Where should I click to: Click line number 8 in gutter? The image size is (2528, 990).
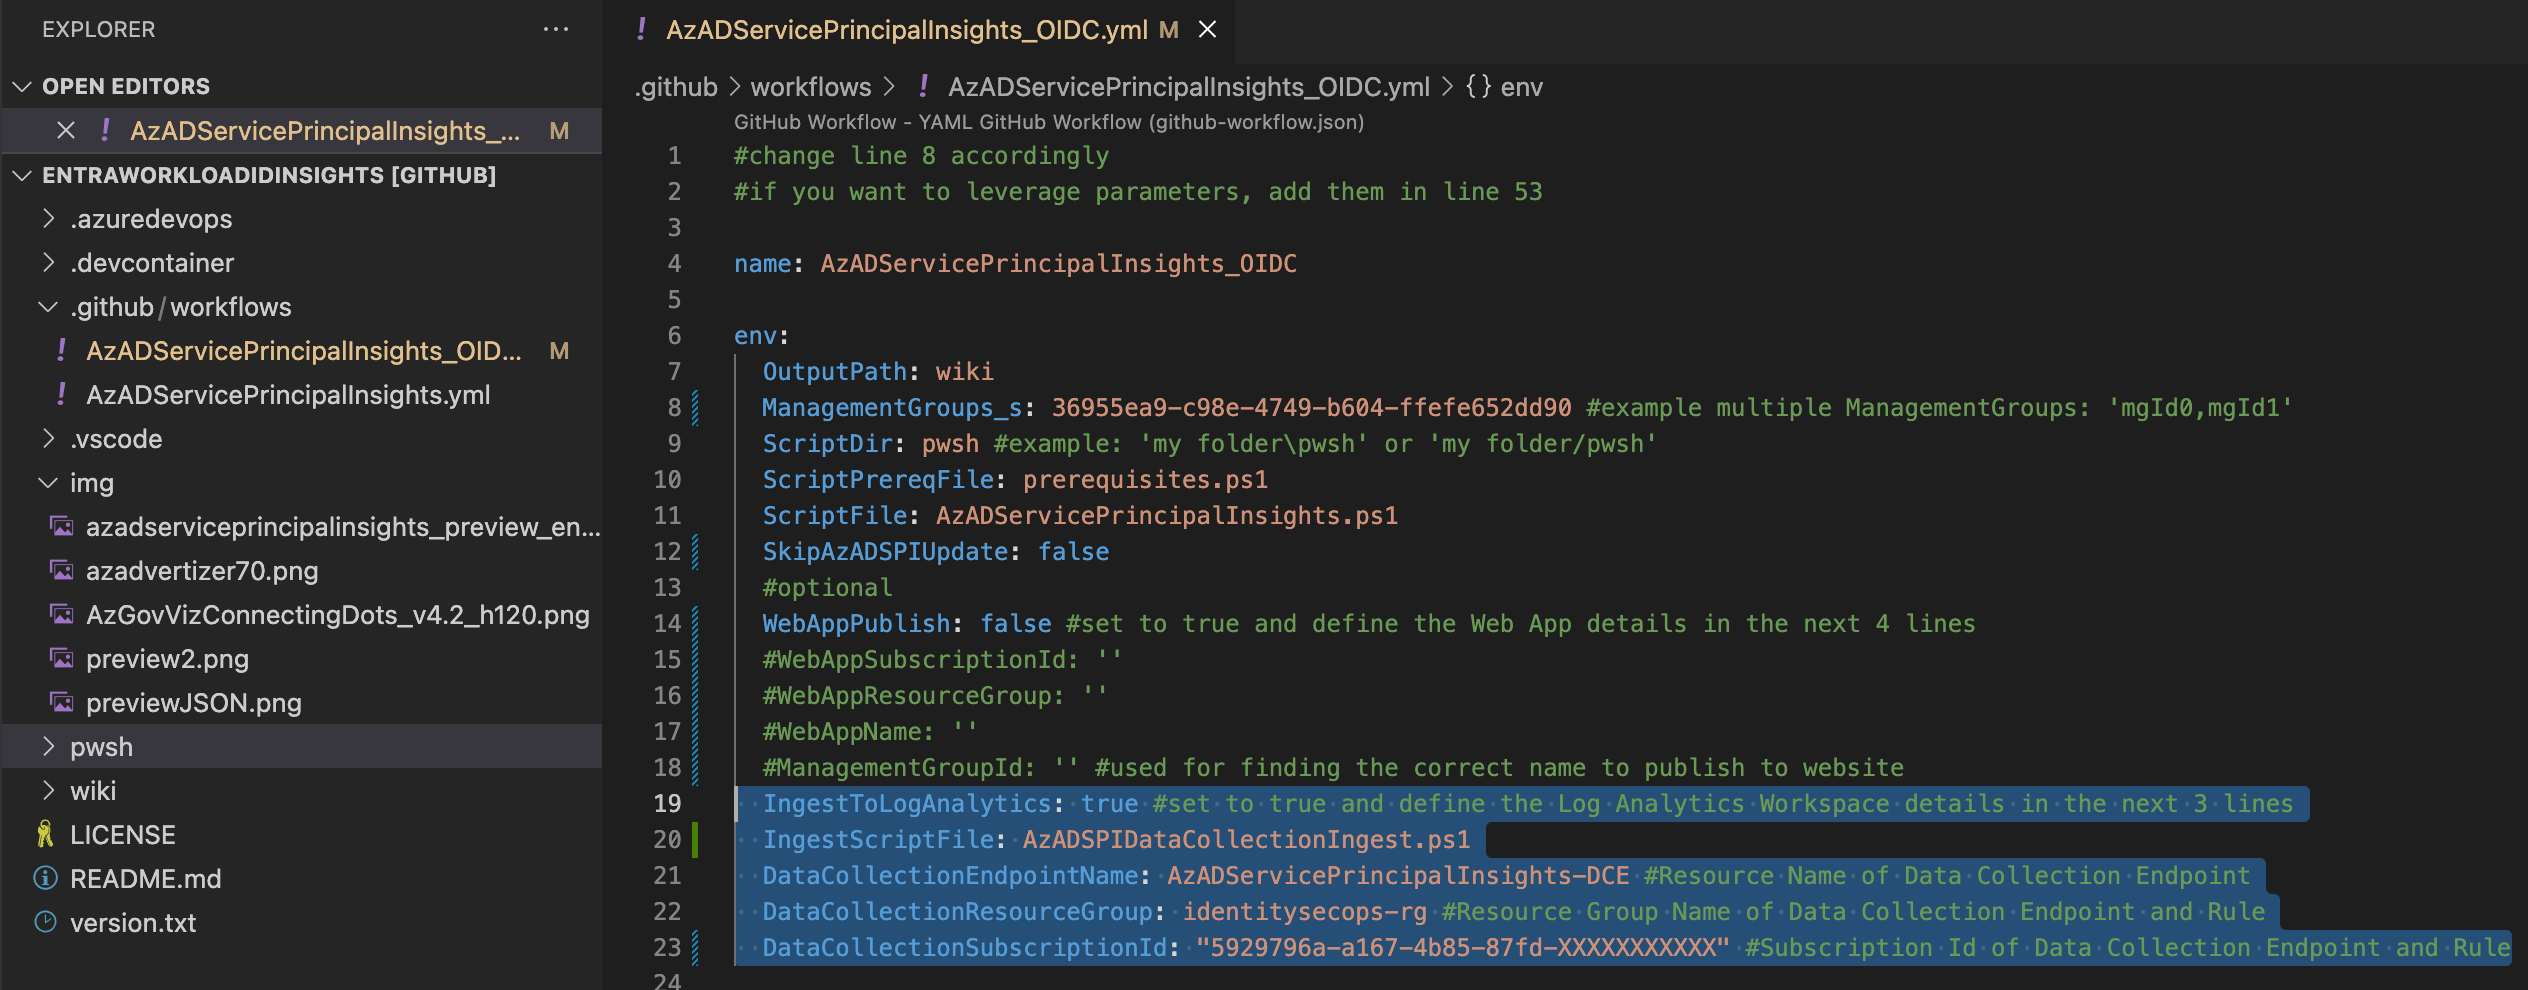click(674, 408)
